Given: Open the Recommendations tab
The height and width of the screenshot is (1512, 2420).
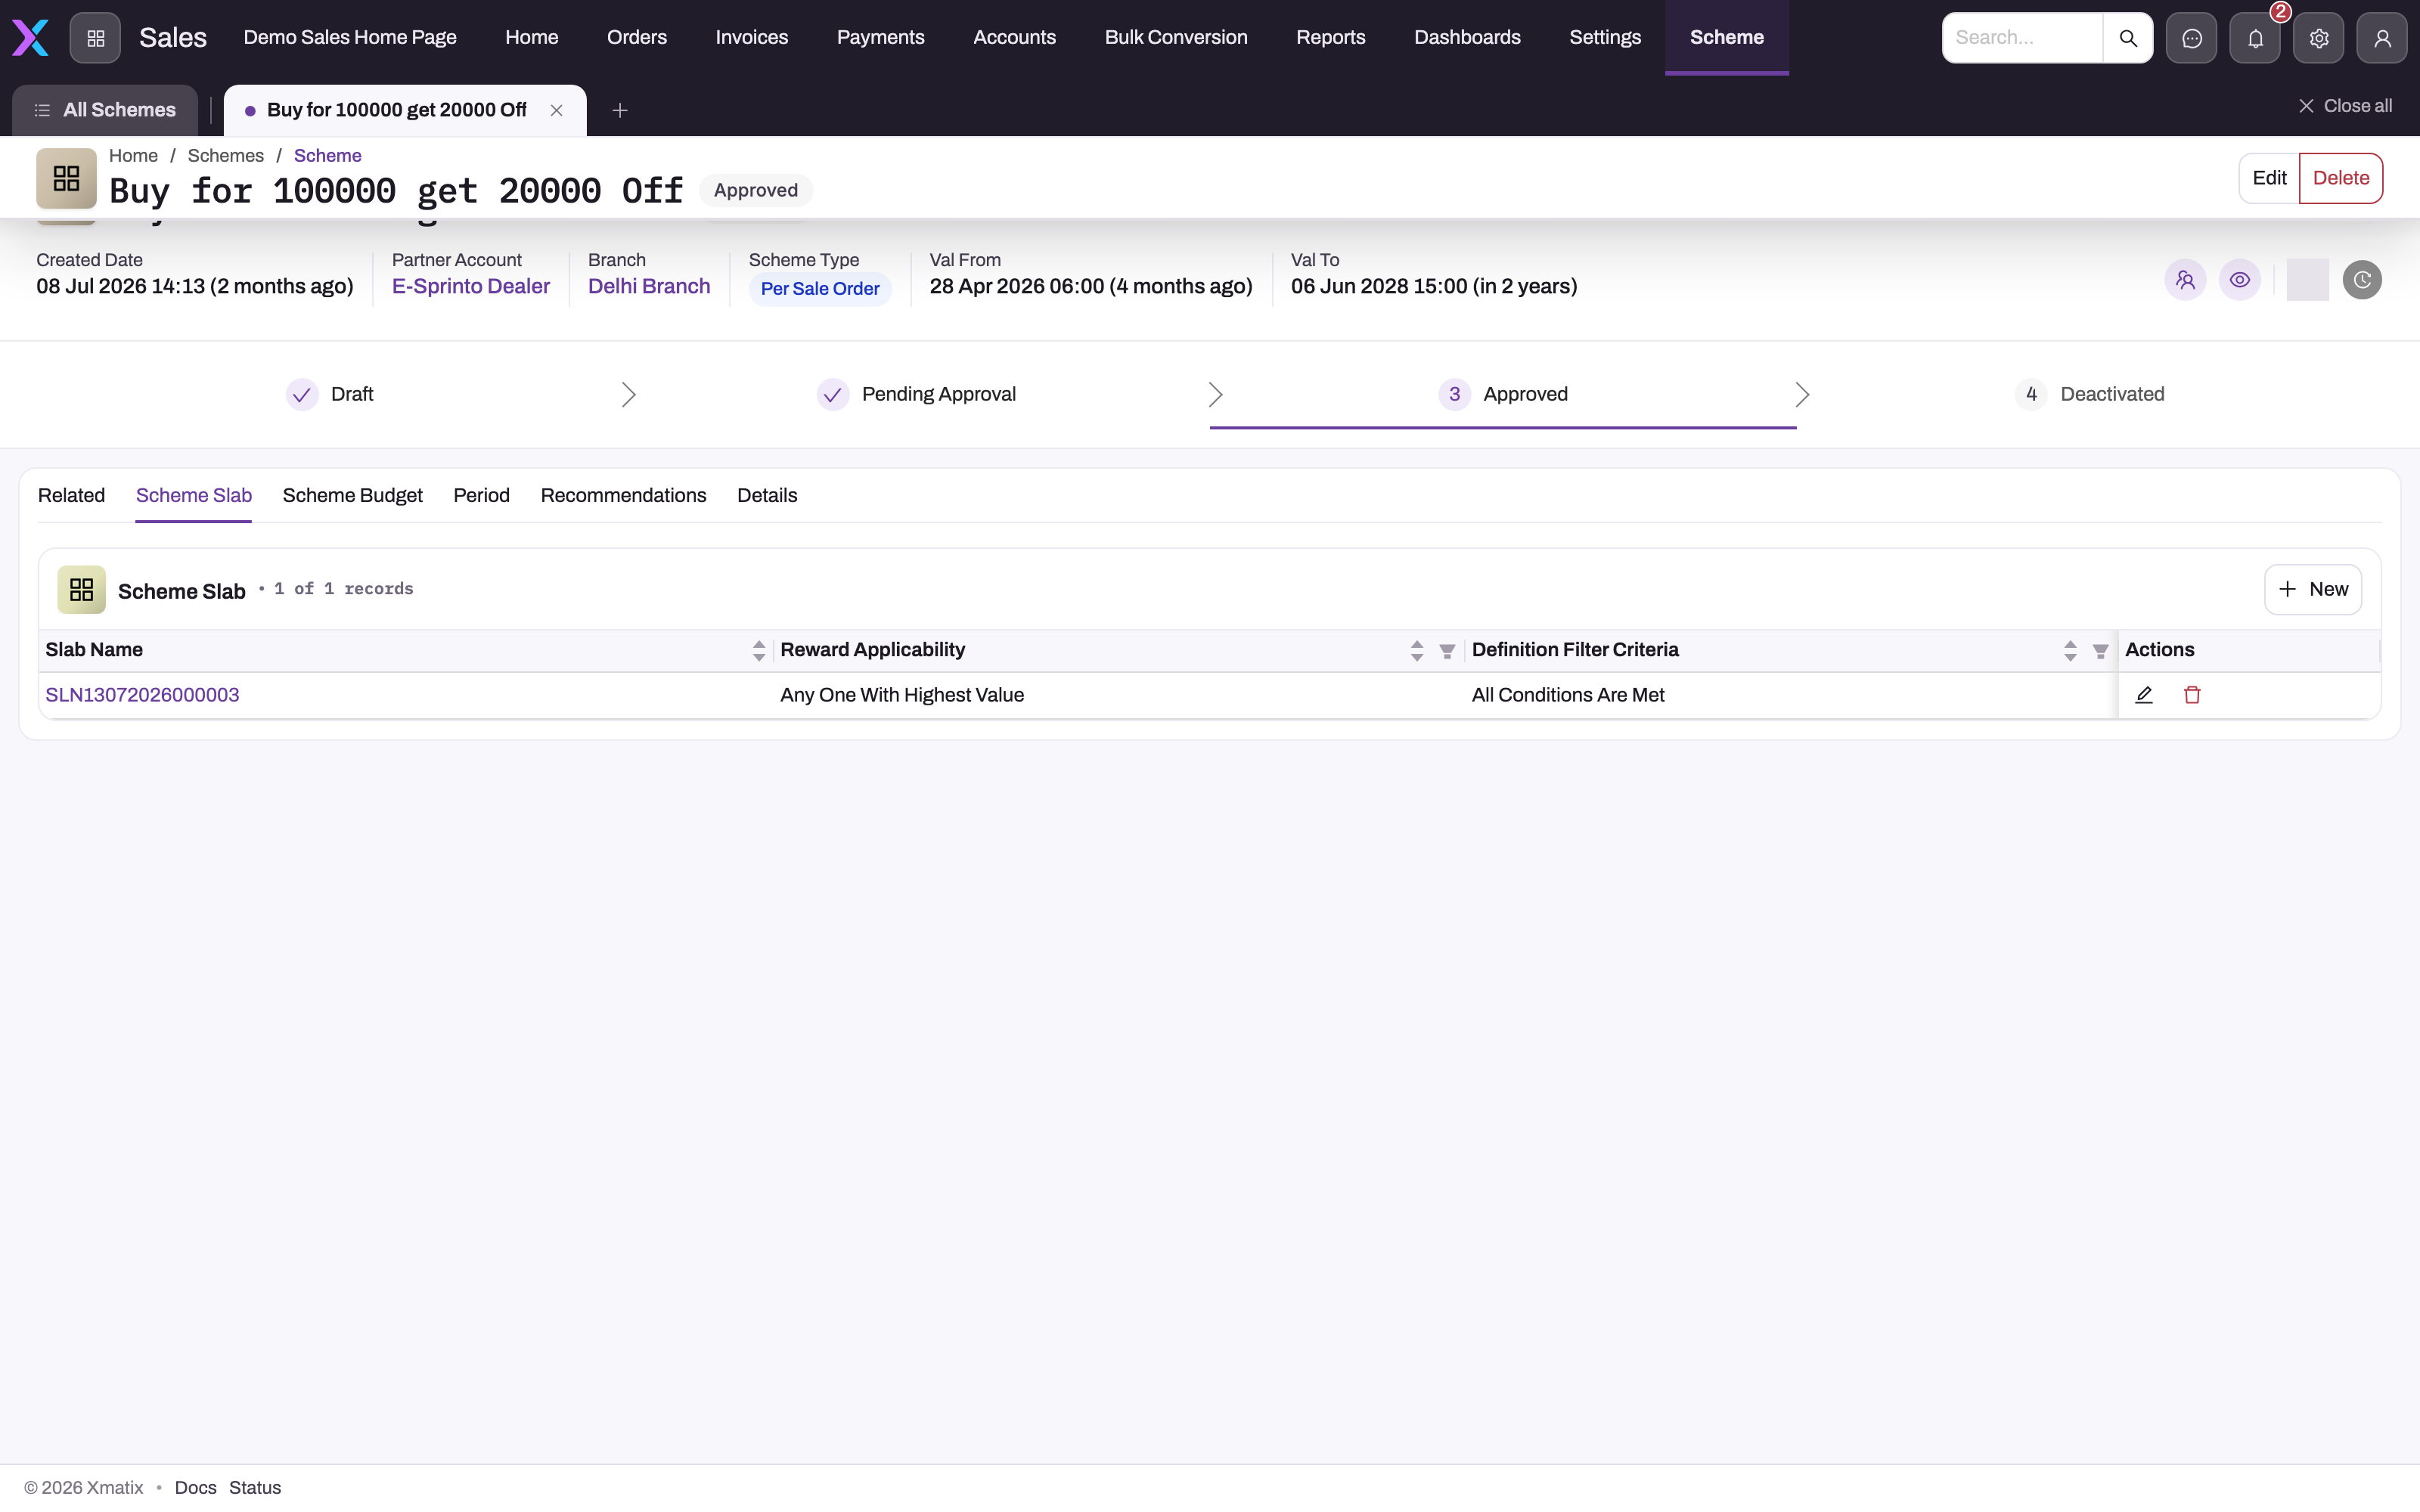Looking at the screenshot, I should click(x=623, y=496).
